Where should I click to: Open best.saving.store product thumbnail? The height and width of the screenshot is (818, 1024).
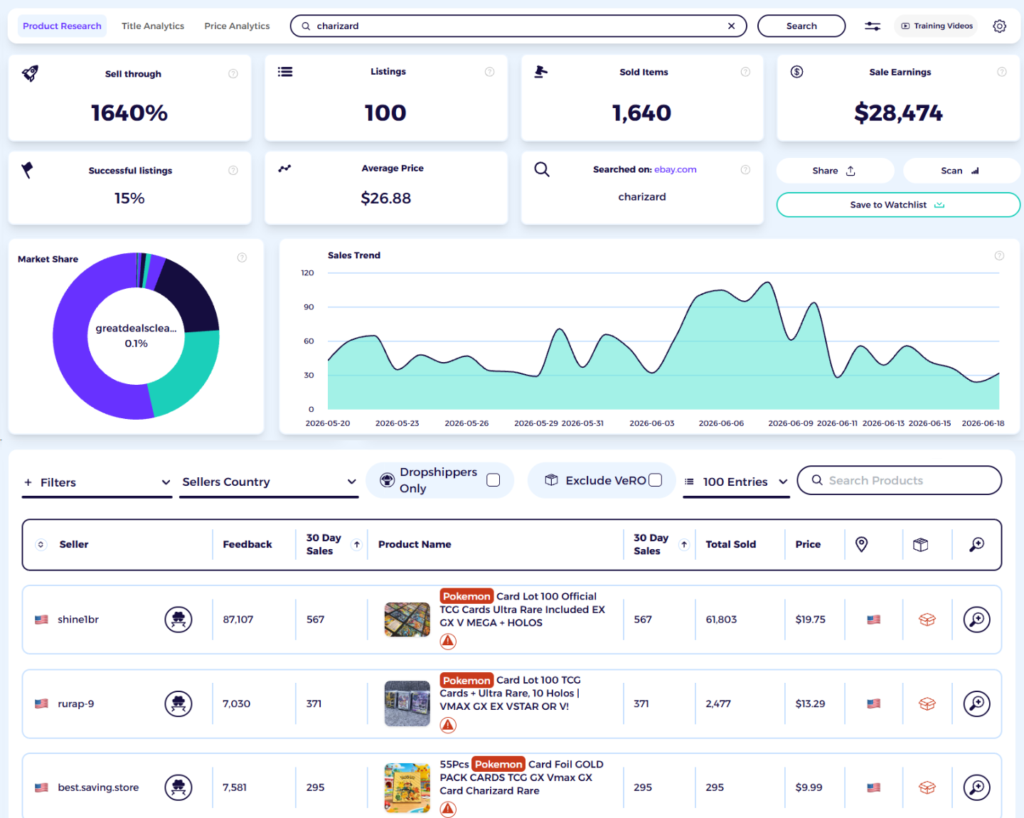click(408, 788)
